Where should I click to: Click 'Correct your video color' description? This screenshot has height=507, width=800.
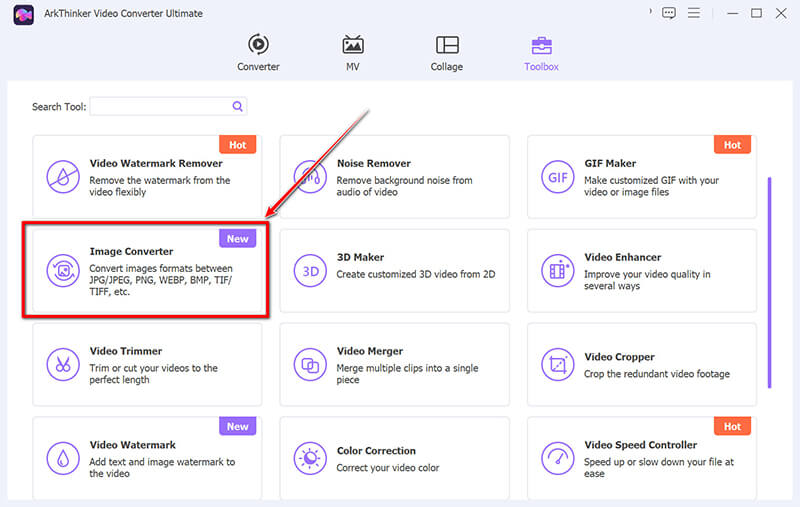388,468
